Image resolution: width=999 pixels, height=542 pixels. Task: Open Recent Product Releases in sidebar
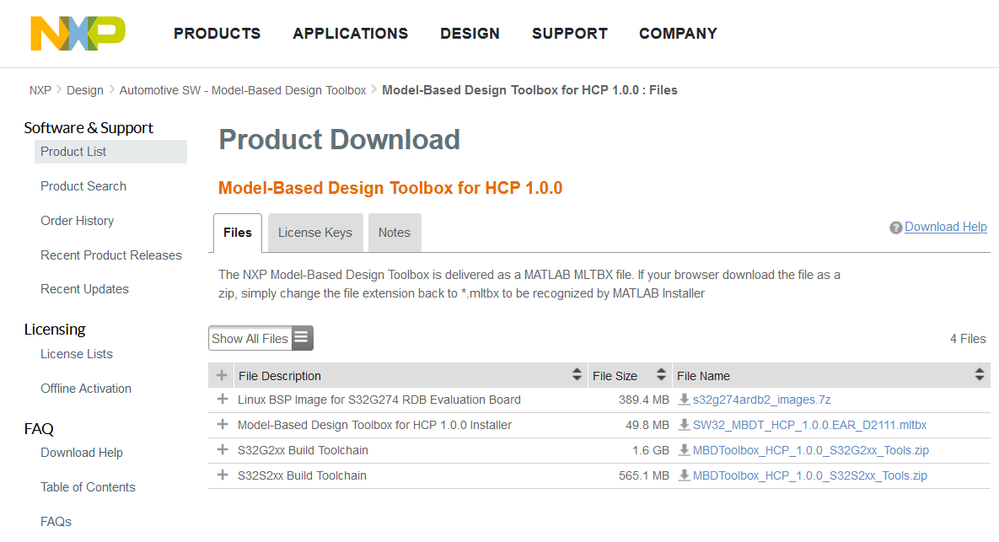tap(111, 255)
